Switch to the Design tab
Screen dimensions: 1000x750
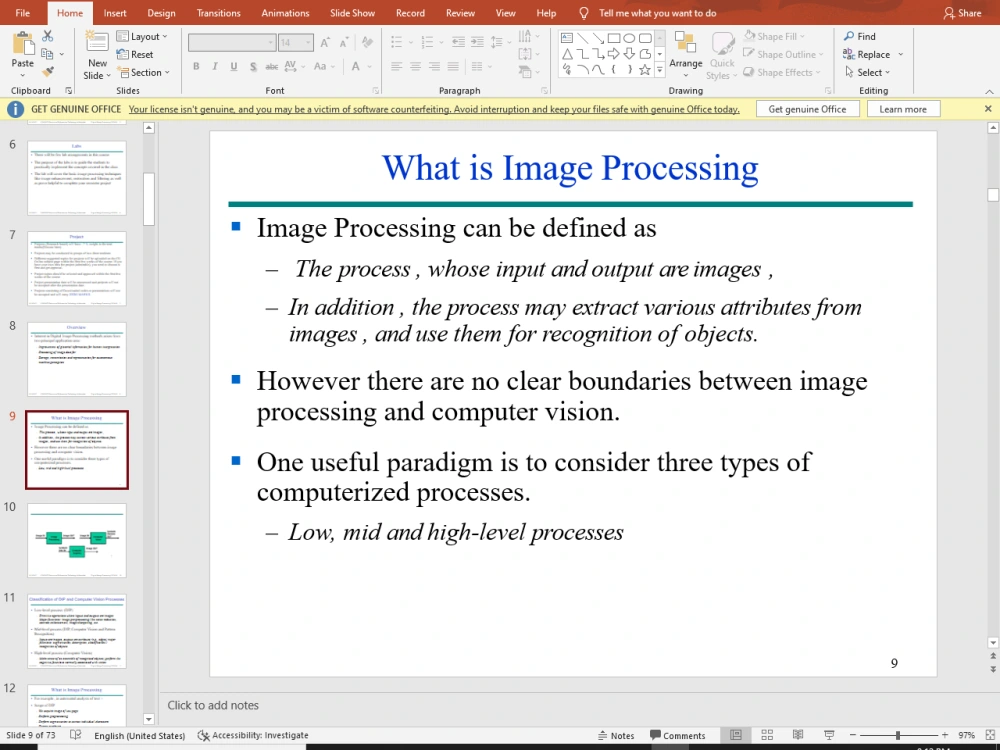point(161,13)
